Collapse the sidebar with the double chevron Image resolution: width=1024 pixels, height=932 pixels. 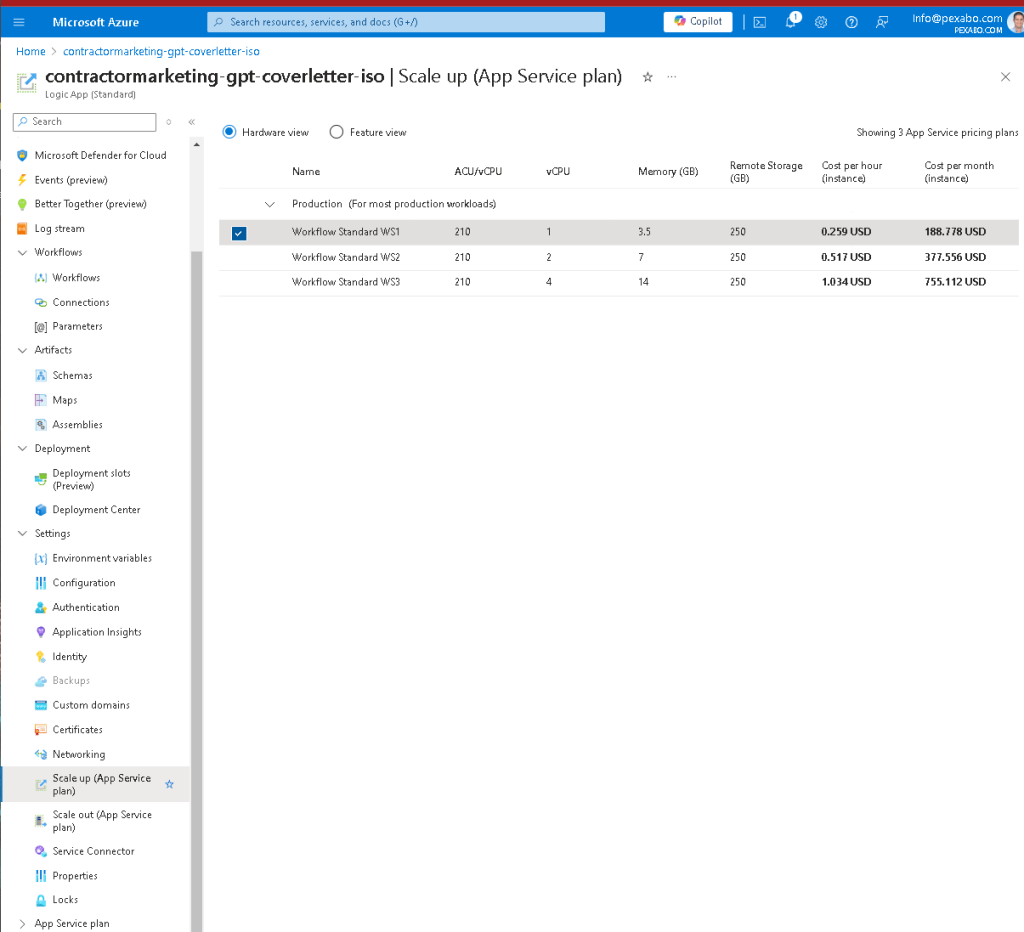click(x=191, y=122)
